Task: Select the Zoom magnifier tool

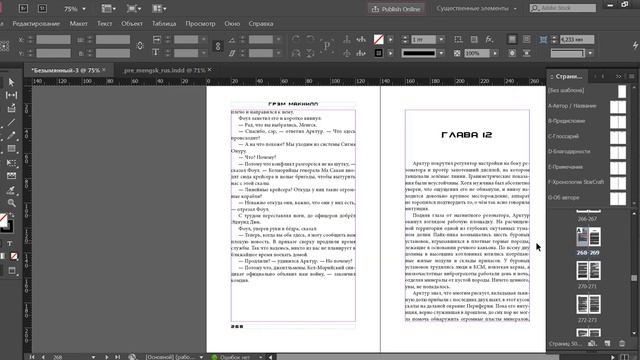Action: tap(11, 203)
